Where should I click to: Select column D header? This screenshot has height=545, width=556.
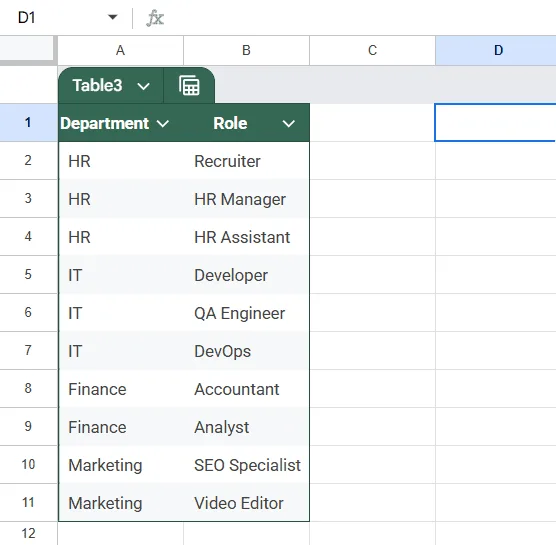click(x=496, y=50)
